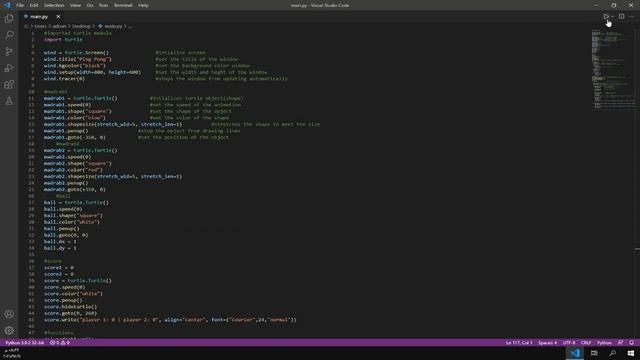
Task: Click the line madrab1.color("blue")
Action: [75, 118]
